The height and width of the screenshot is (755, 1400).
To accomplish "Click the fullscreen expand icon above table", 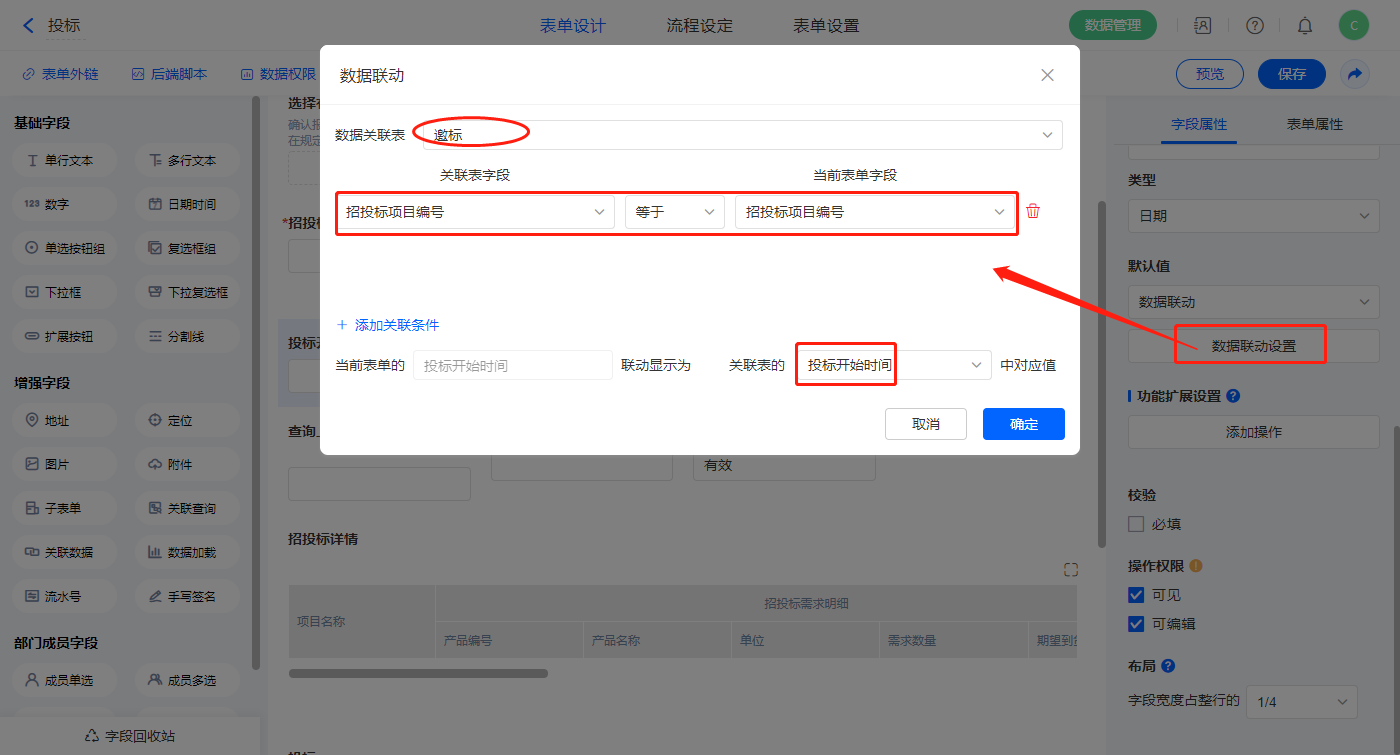I will pos(1071,570).
